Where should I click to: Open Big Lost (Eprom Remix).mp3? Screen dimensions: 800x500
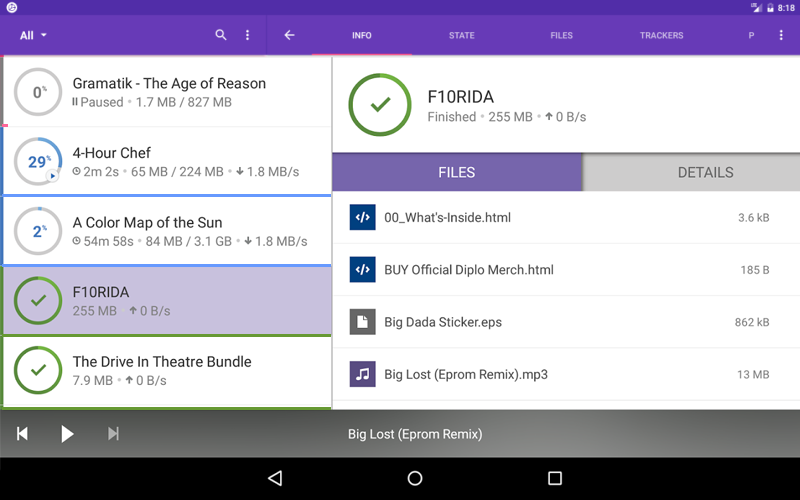tap(566, 374)
